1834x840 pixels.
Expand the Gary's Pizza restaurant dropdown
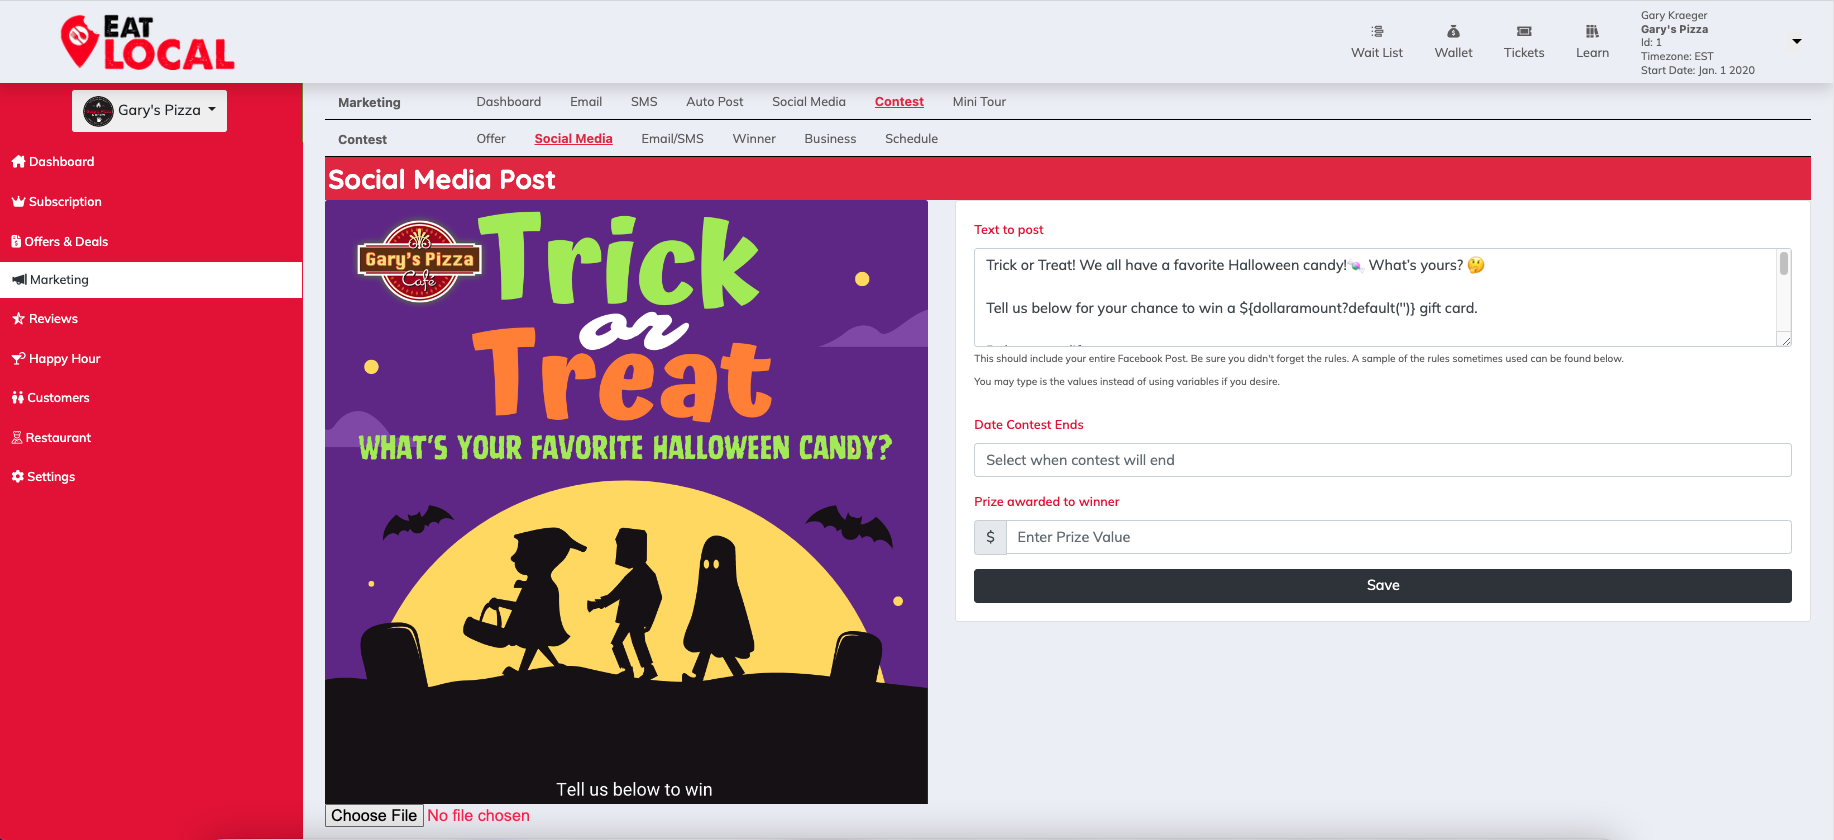(150, 111)
